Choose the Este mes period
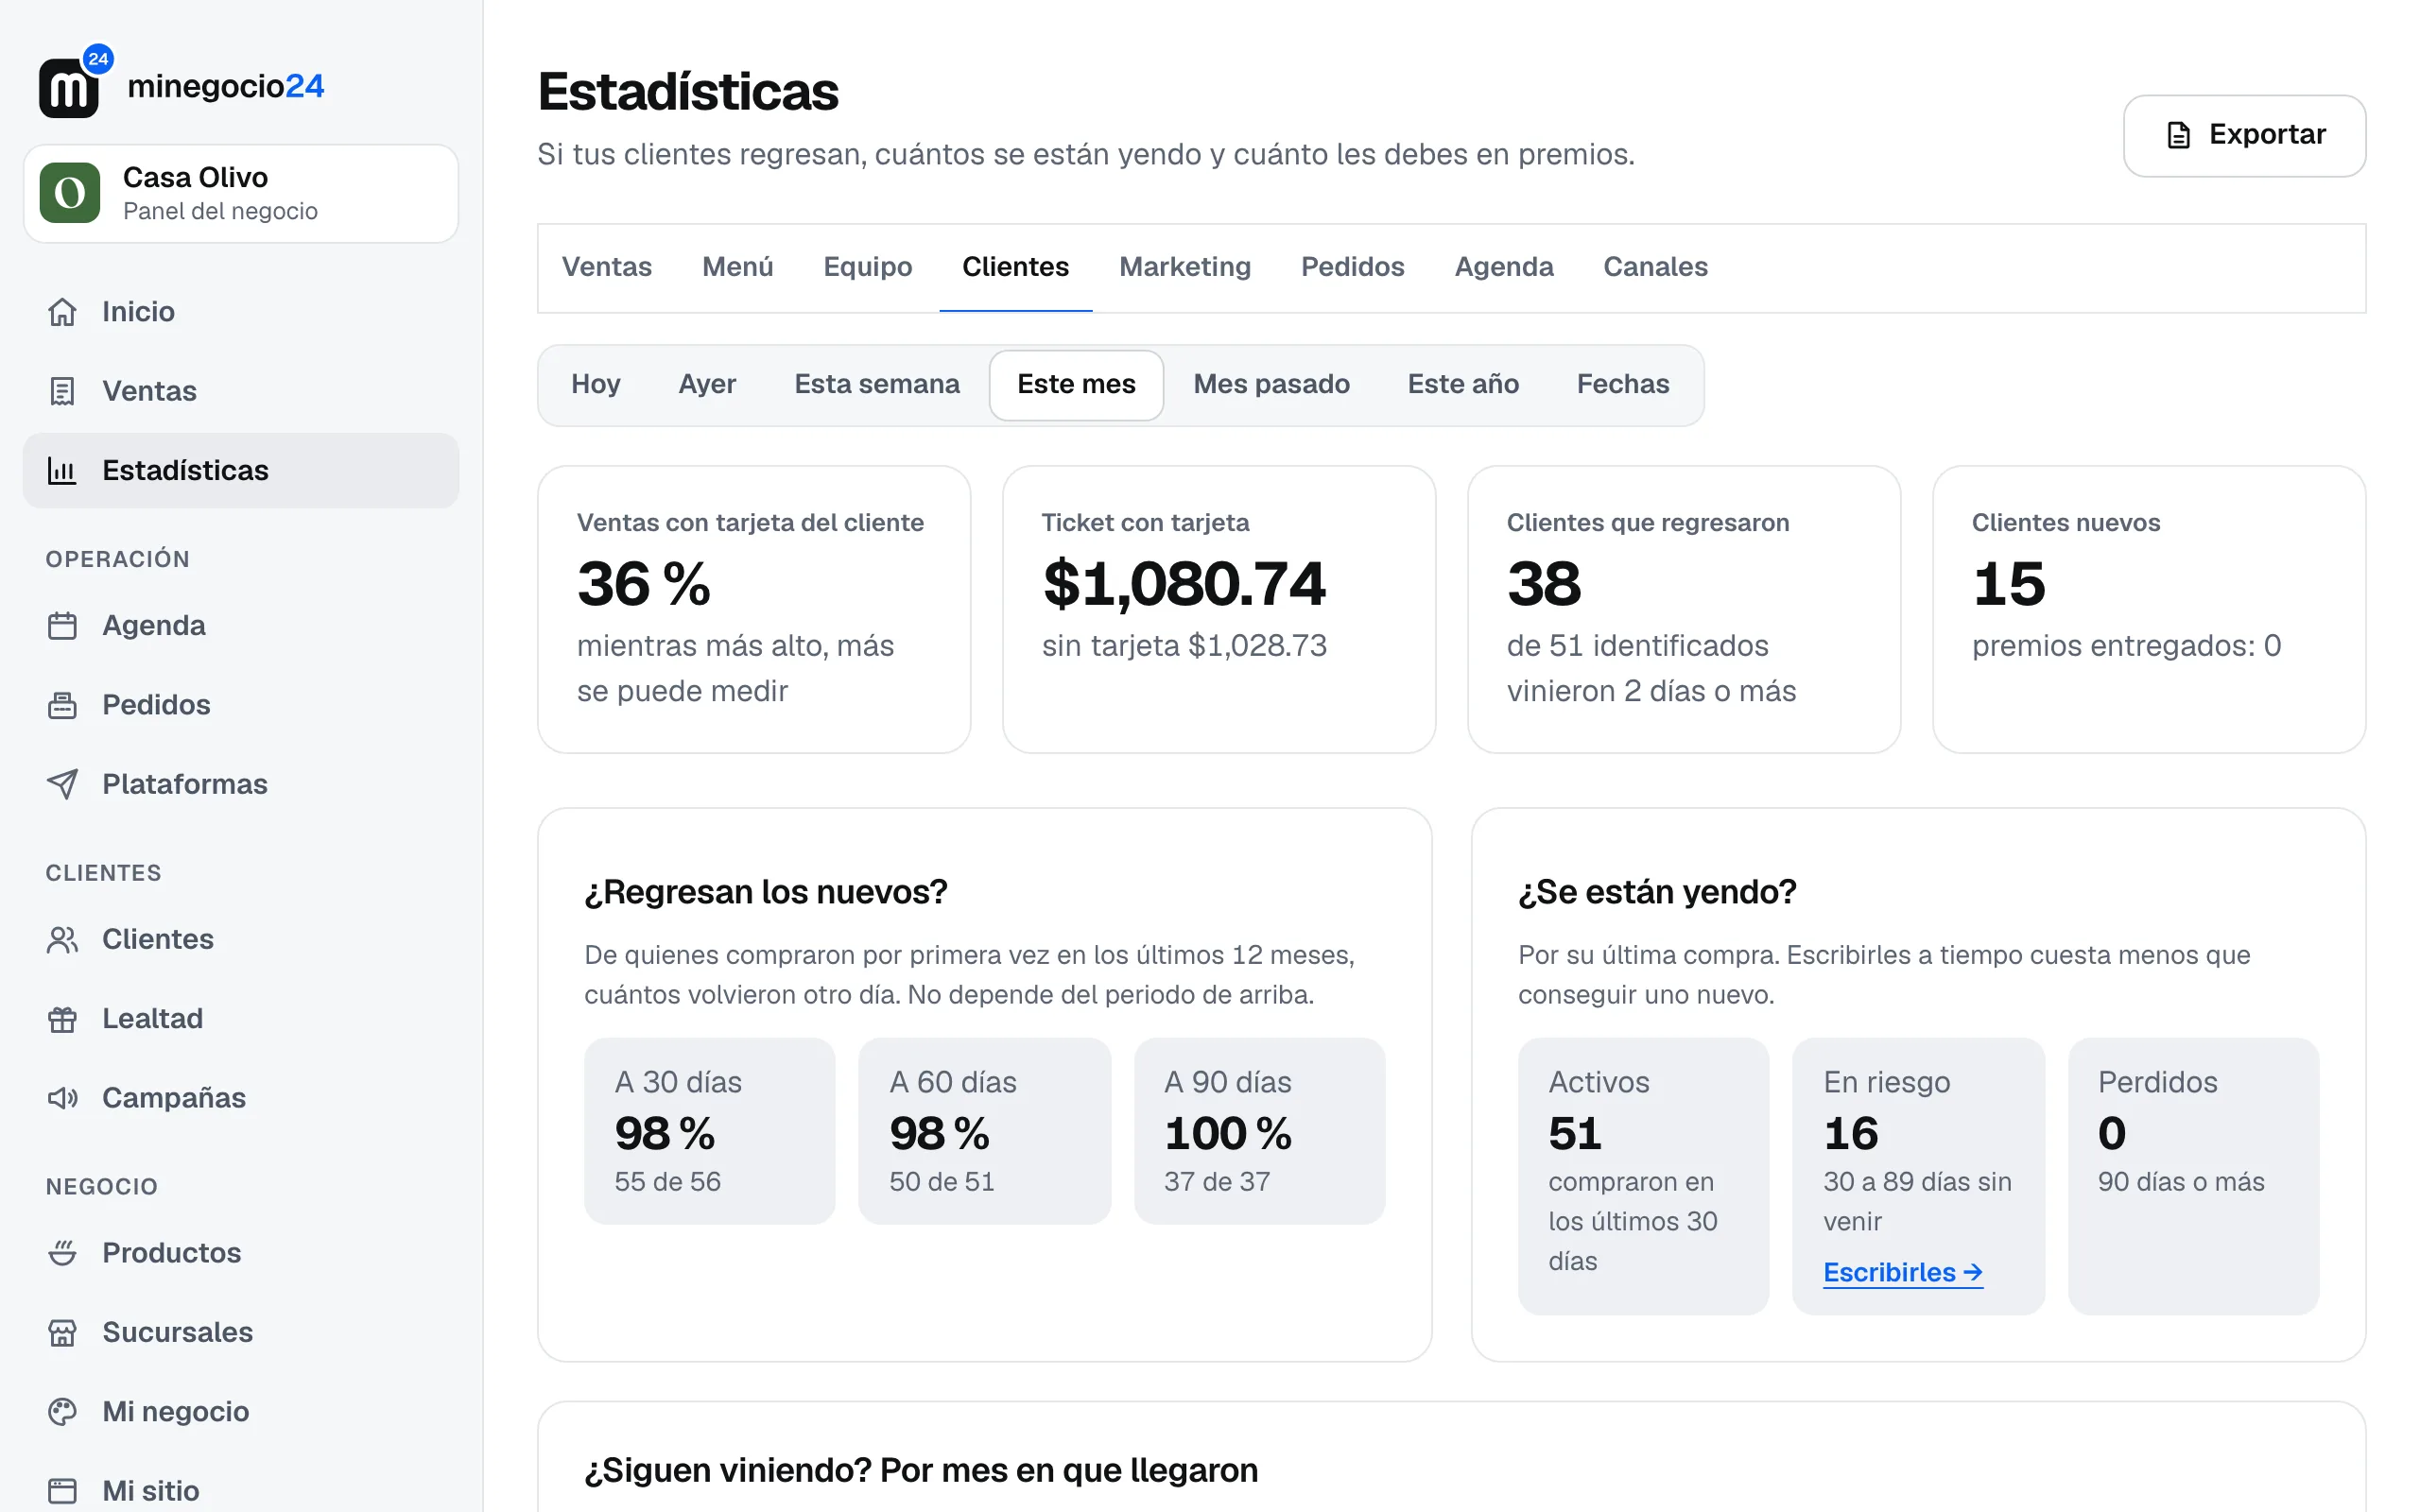This screenshot has width=2420, height=1512. pyautogui.click(x=1076, y=385)
